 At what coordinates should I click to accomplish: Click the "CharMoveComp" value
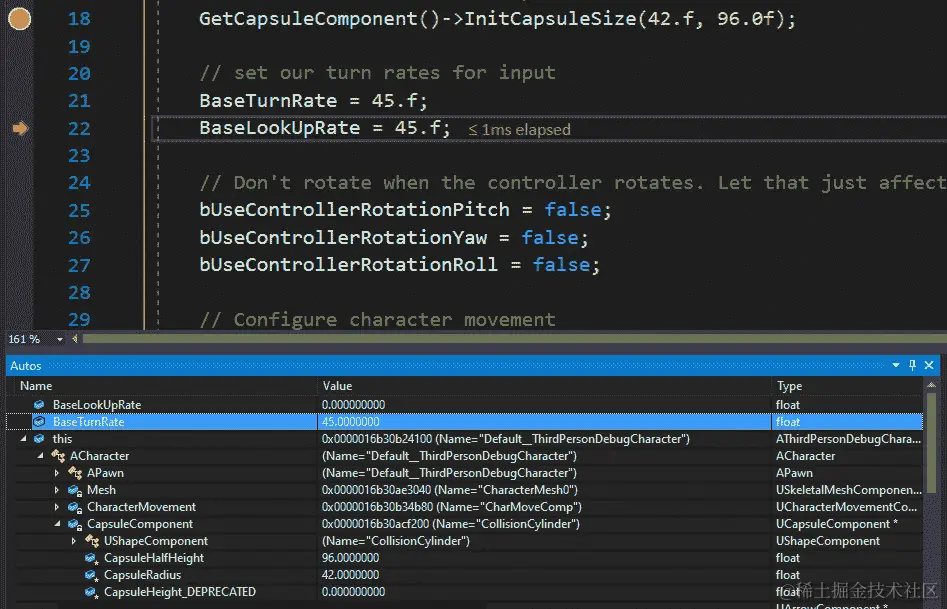tap(452, 507)
